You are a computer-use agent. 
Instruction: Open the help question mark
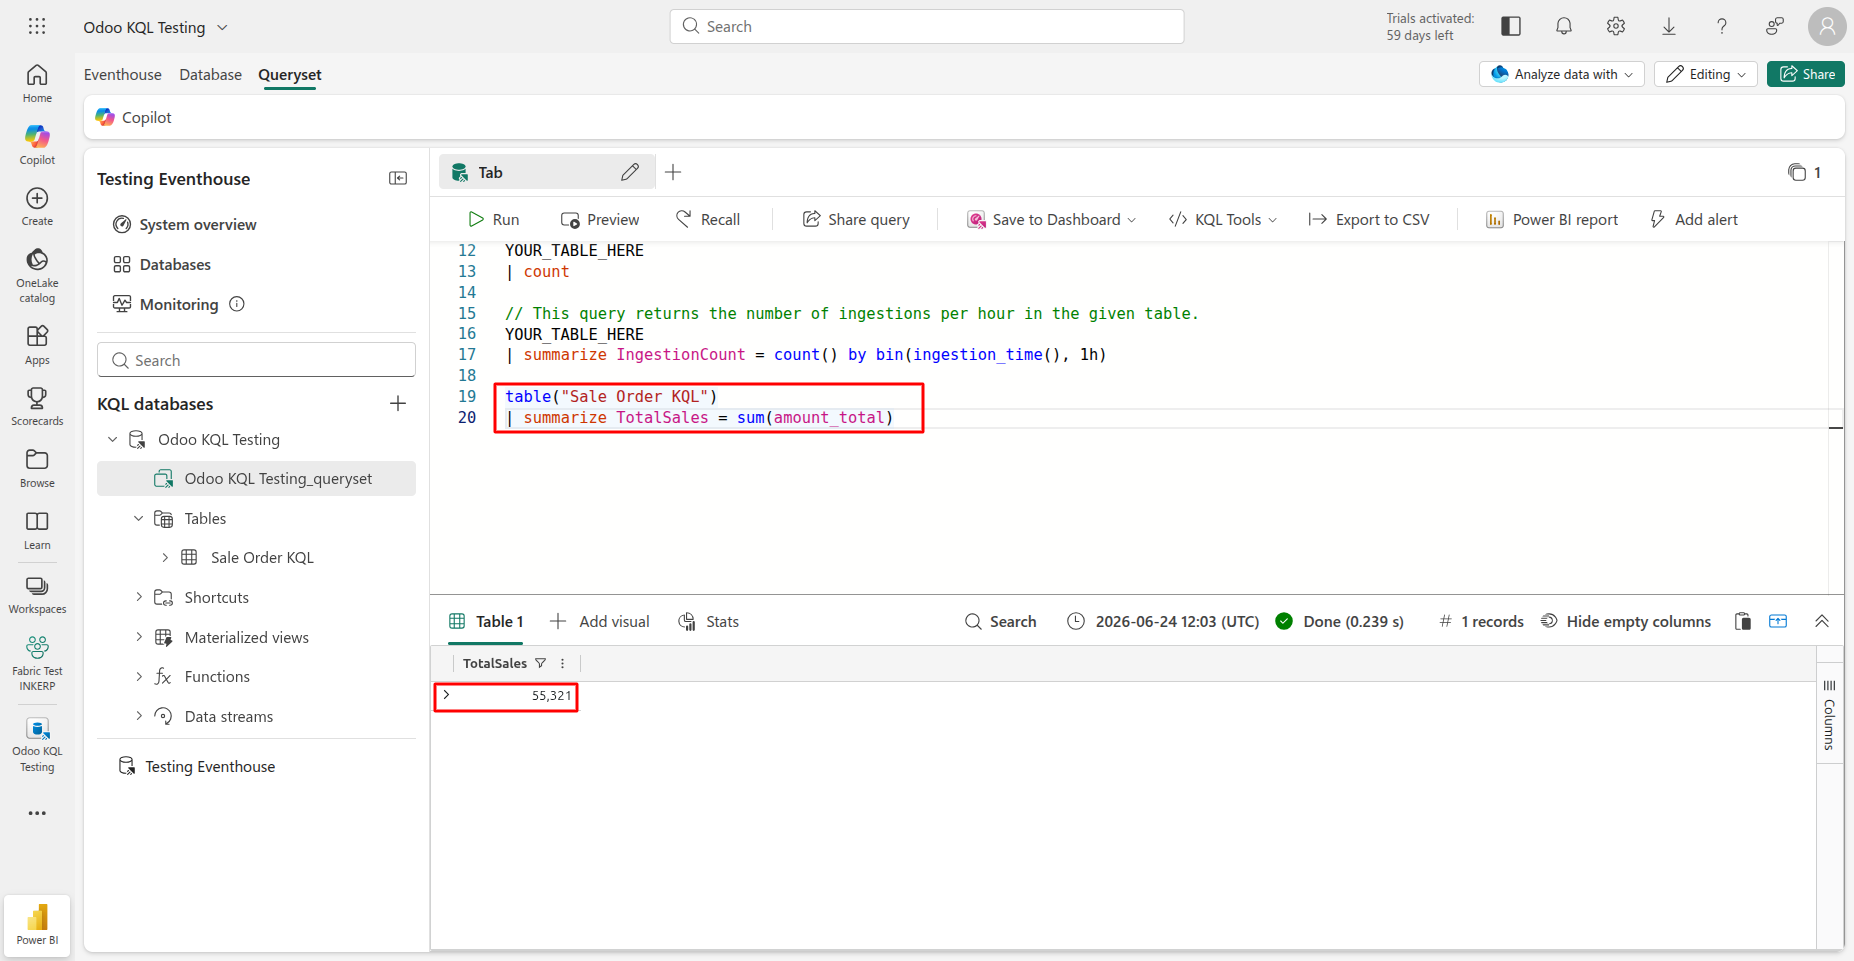1721,27
